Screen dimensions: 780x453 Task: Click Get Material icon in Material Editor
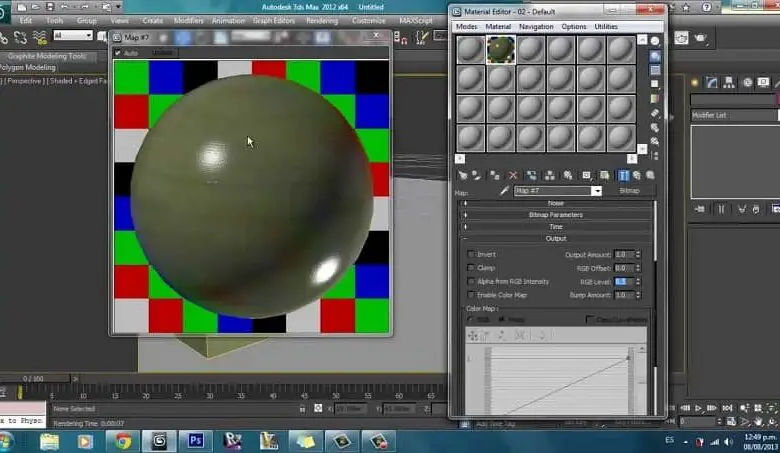[x=463, y=175]
